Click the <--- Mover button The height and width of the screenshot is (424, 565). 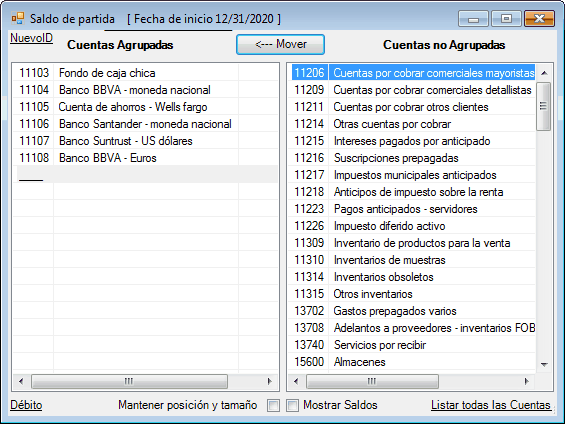click(280, 45)
